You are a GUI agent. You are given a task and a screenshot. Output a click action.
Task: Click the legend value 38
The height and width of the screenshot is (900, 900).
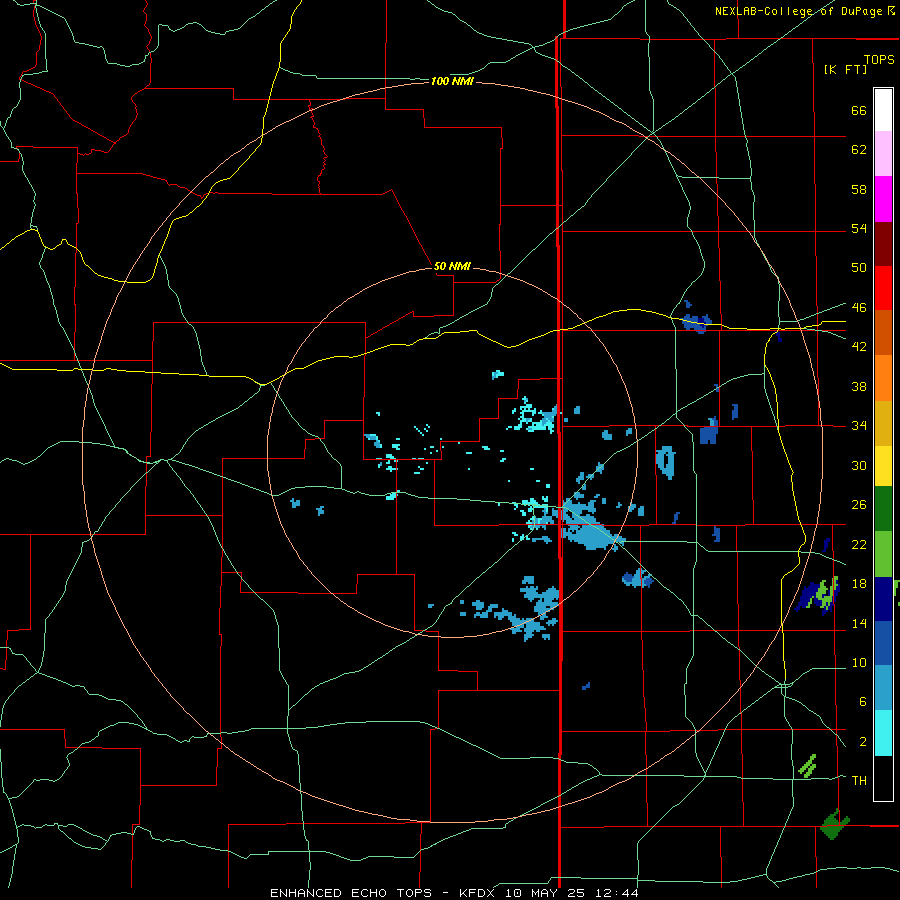(859, 386)
